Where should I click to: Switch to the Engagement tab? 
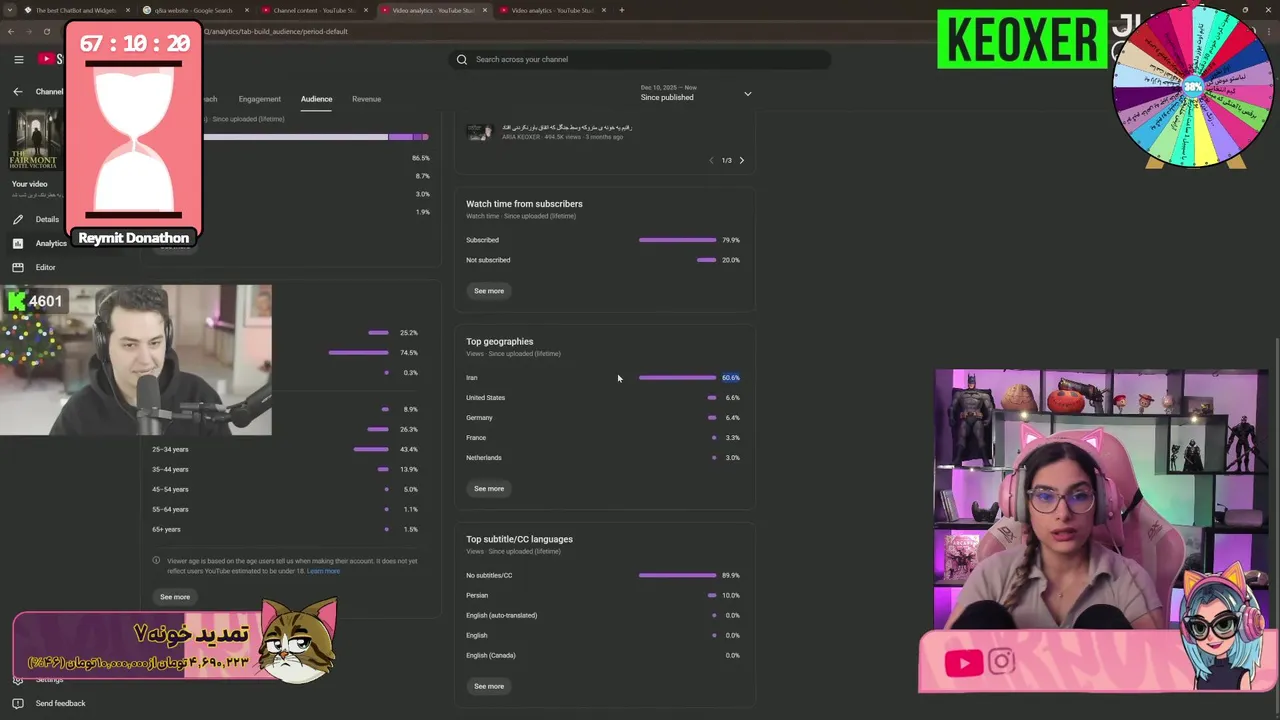(260, 99)
